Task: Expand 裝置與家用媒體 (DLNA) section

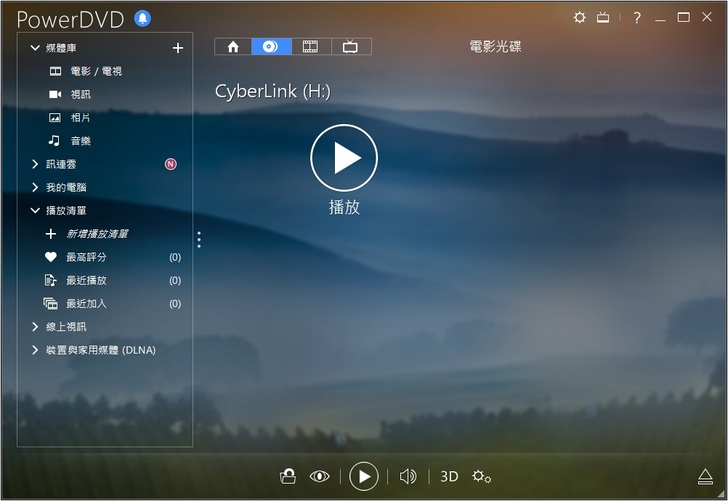Action: [x=35, y=350]
